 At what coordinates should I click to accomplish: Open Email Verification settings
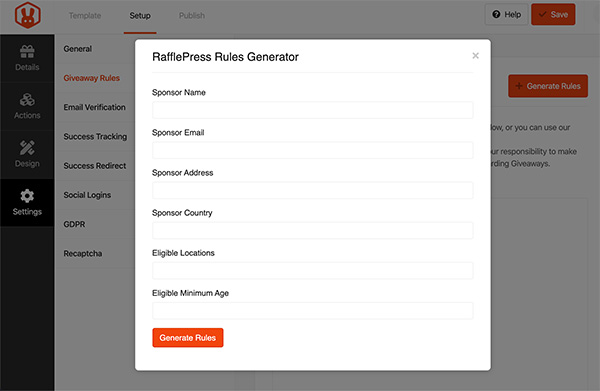pos(95,108)
